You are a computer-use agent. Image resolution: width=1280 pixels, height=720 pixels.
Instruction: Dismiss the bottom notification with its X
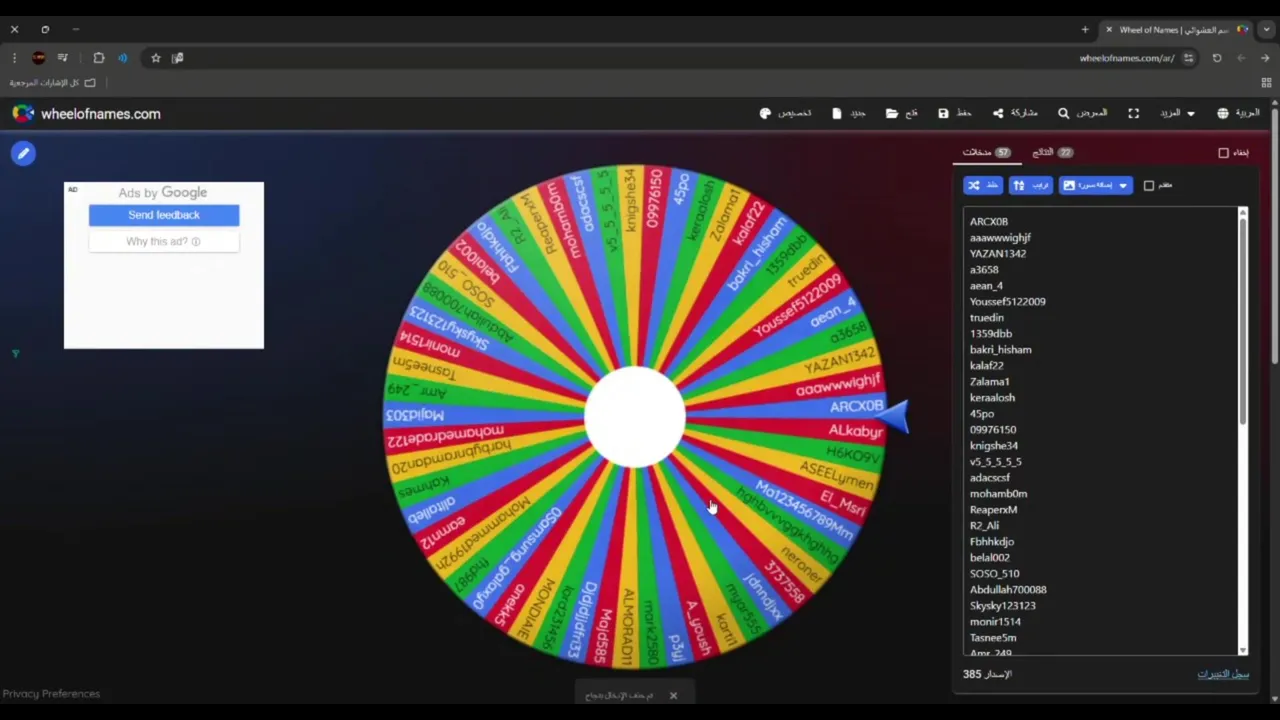point(673,696)
